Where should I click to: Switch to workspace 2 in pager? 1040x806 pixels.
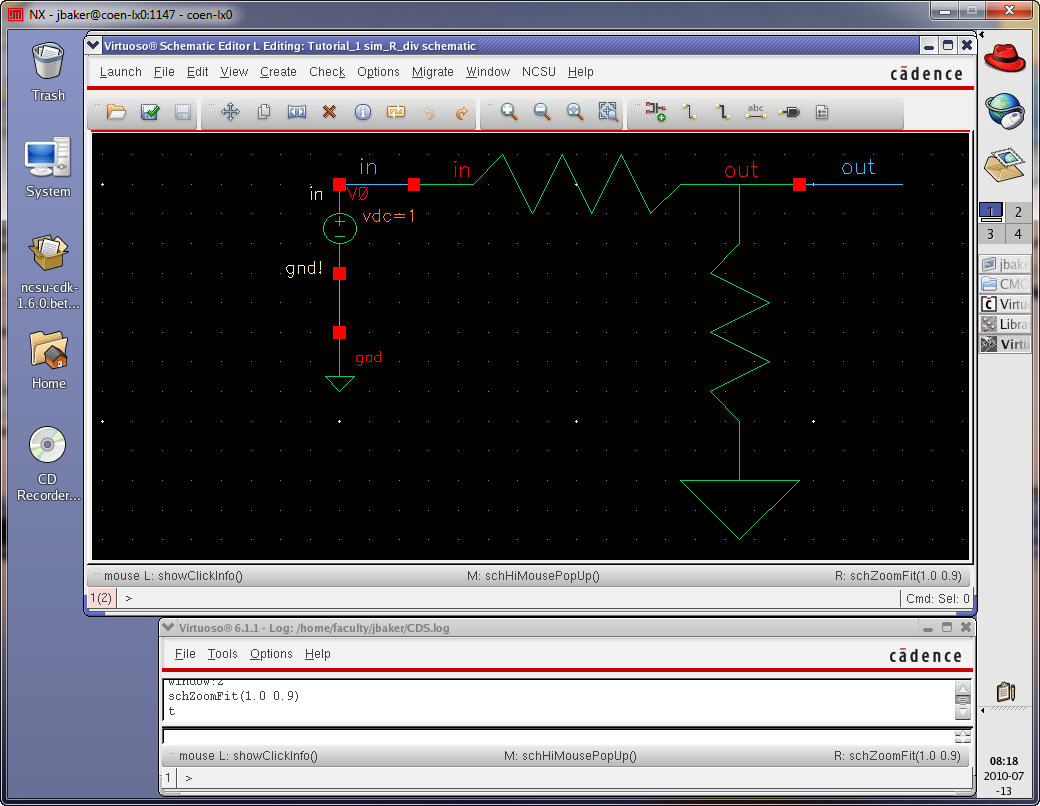pyautogui.click(x=1018, y=212)
